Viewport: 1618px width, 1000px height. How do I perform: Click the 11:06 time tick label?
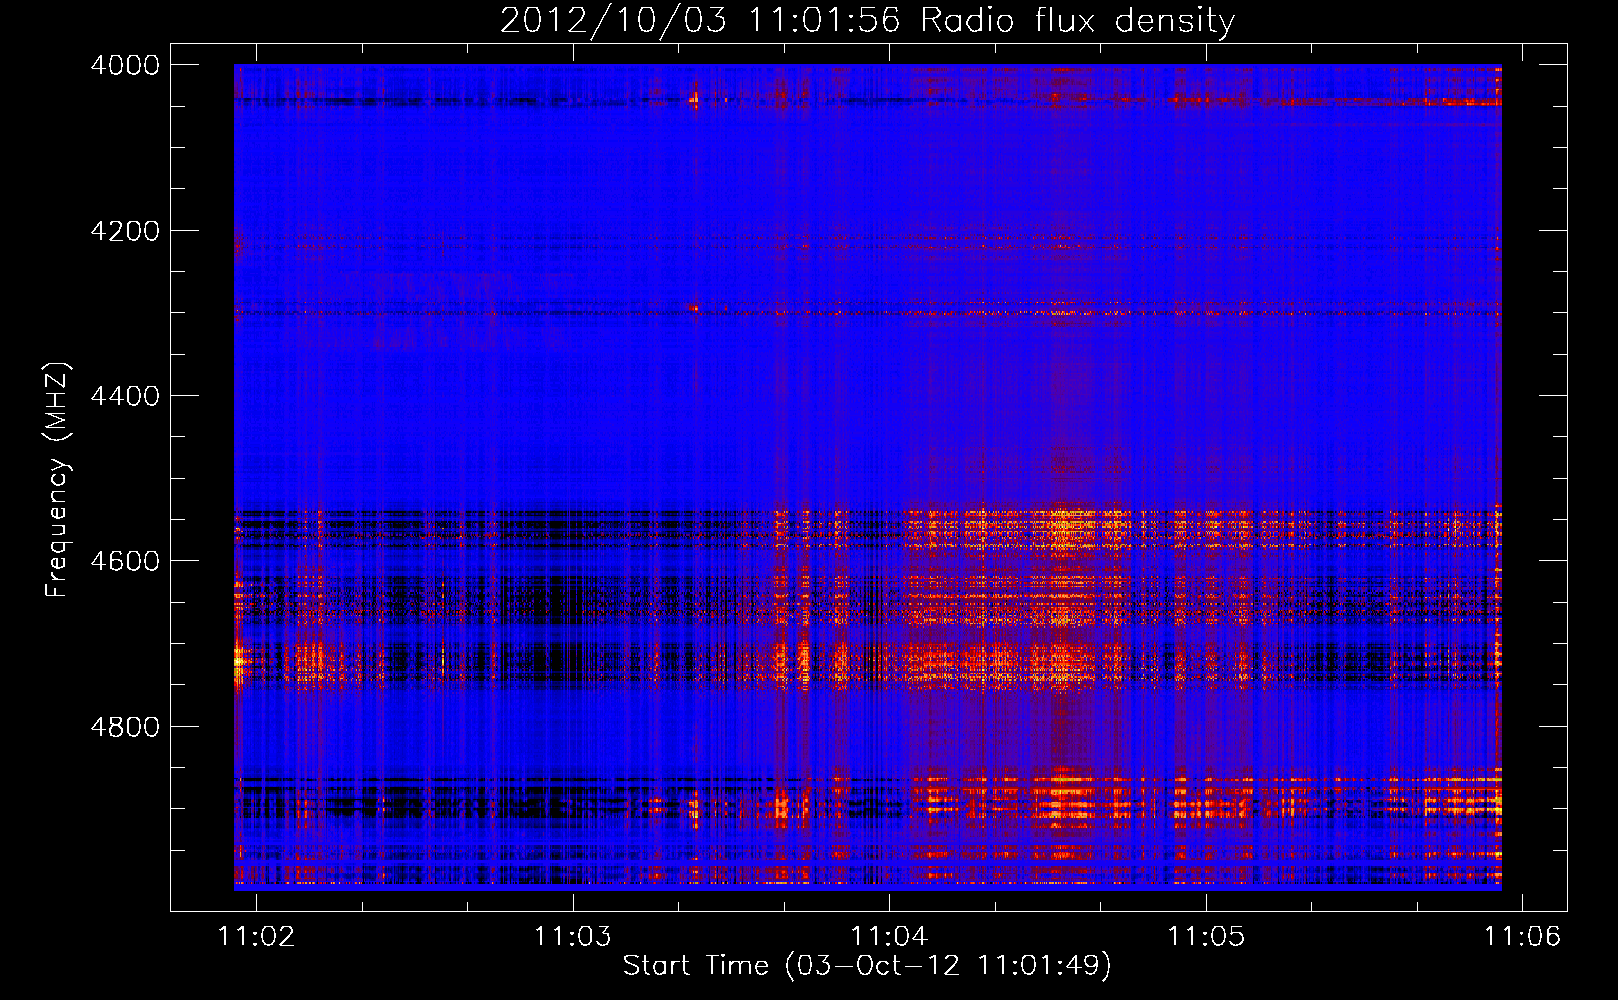pyautogui.click(x=1522, y=936)
